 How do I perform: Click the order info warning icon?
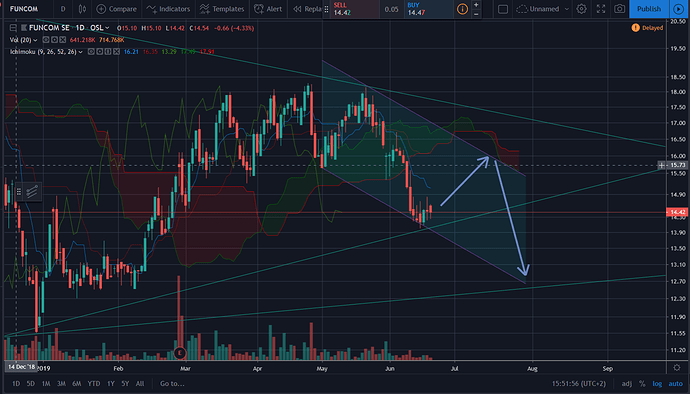pyautogui.click(x=462, y=9)
